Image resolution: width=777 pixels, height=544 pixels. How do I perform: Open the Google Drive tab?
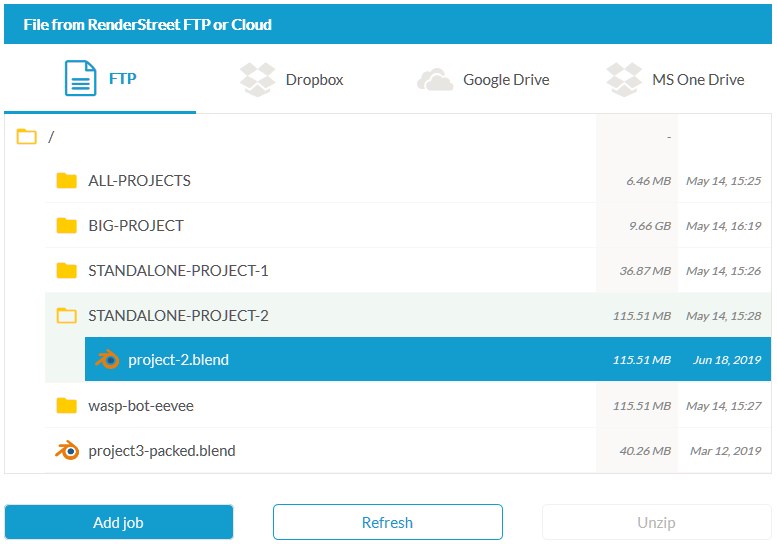[x=505, y=80]
